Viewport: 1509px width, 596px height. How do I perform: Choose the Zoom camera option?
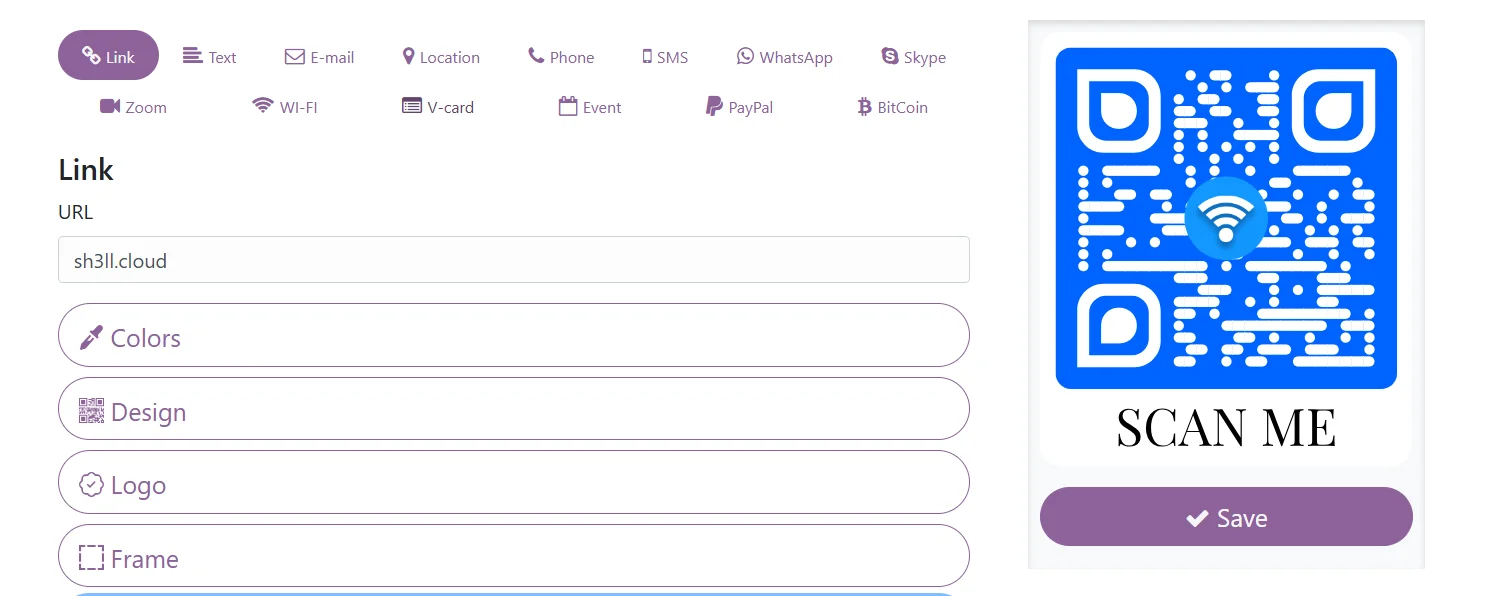(x=133, y=107)
